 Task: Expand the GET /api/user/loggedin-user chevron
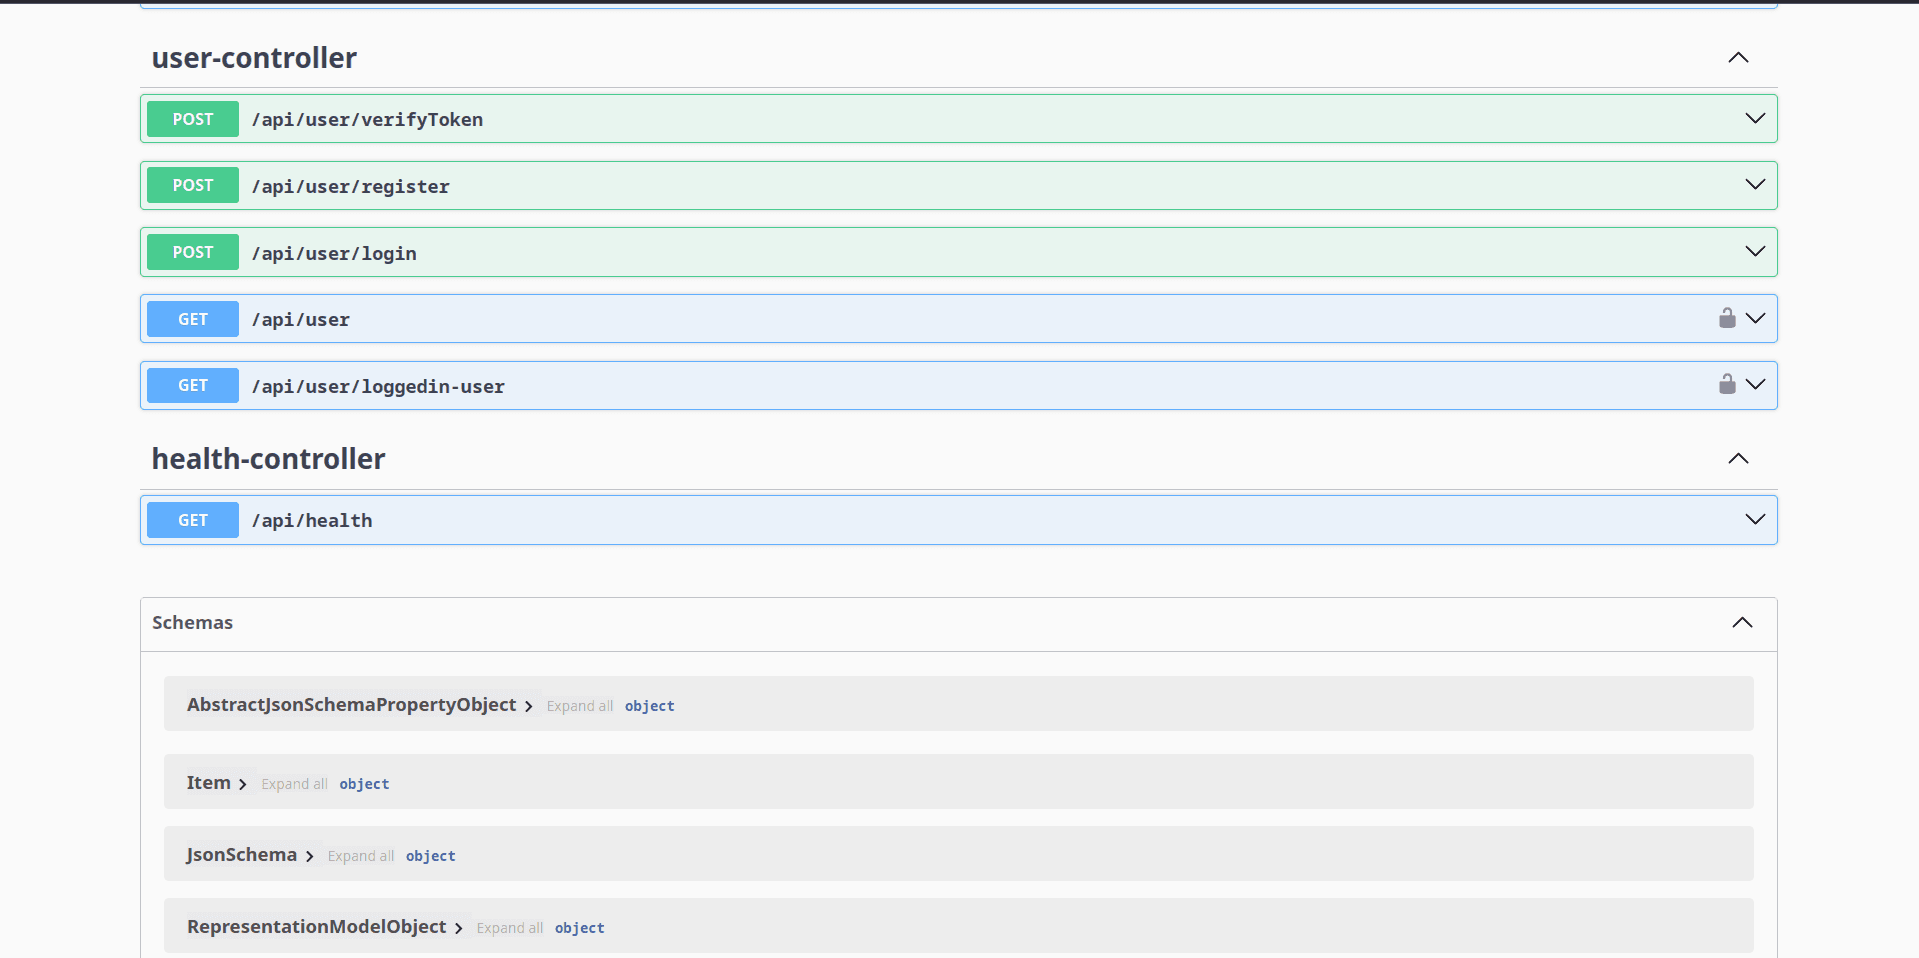(1754, 385)
